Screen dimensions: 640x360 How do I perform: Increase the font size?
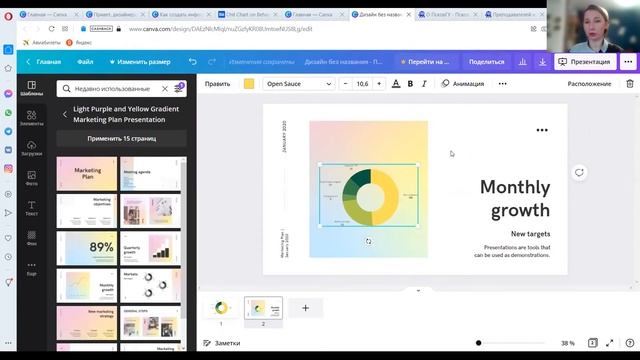coord(379,84)
